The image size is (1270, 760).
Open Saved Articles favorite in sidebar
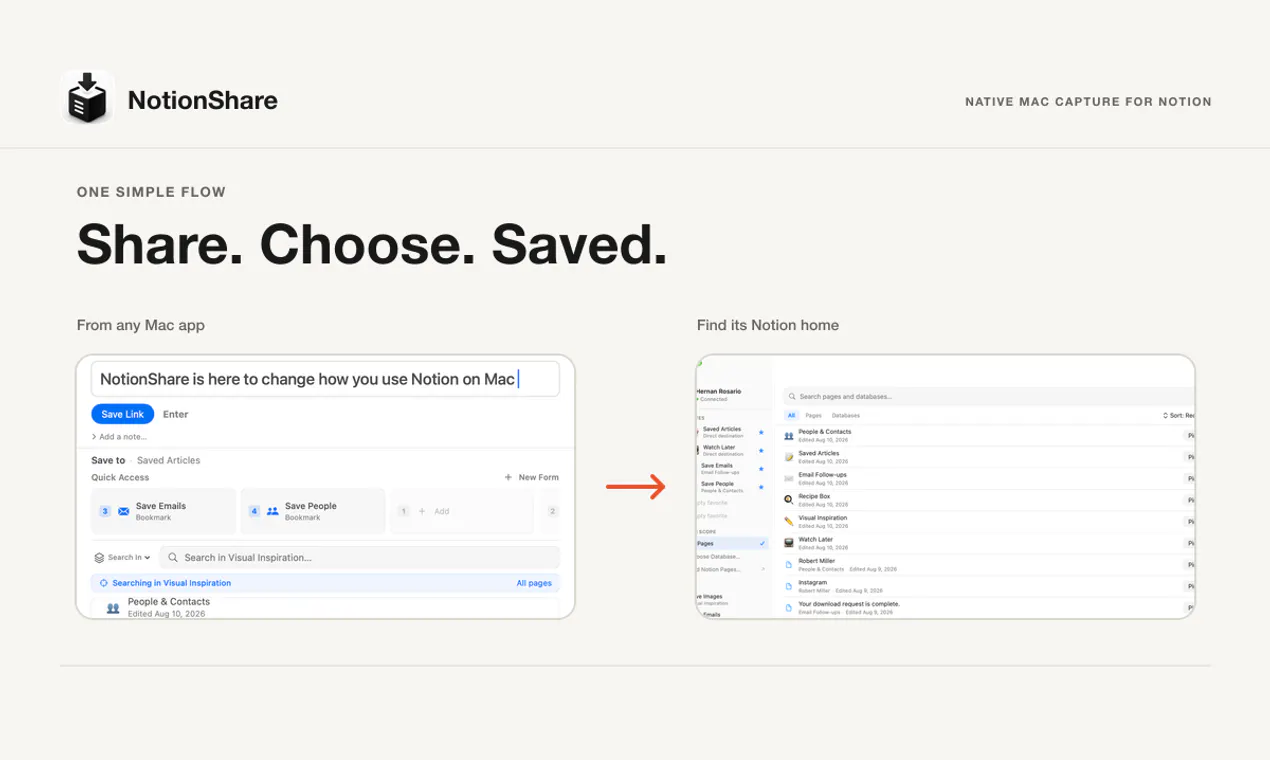pos(722,432)
